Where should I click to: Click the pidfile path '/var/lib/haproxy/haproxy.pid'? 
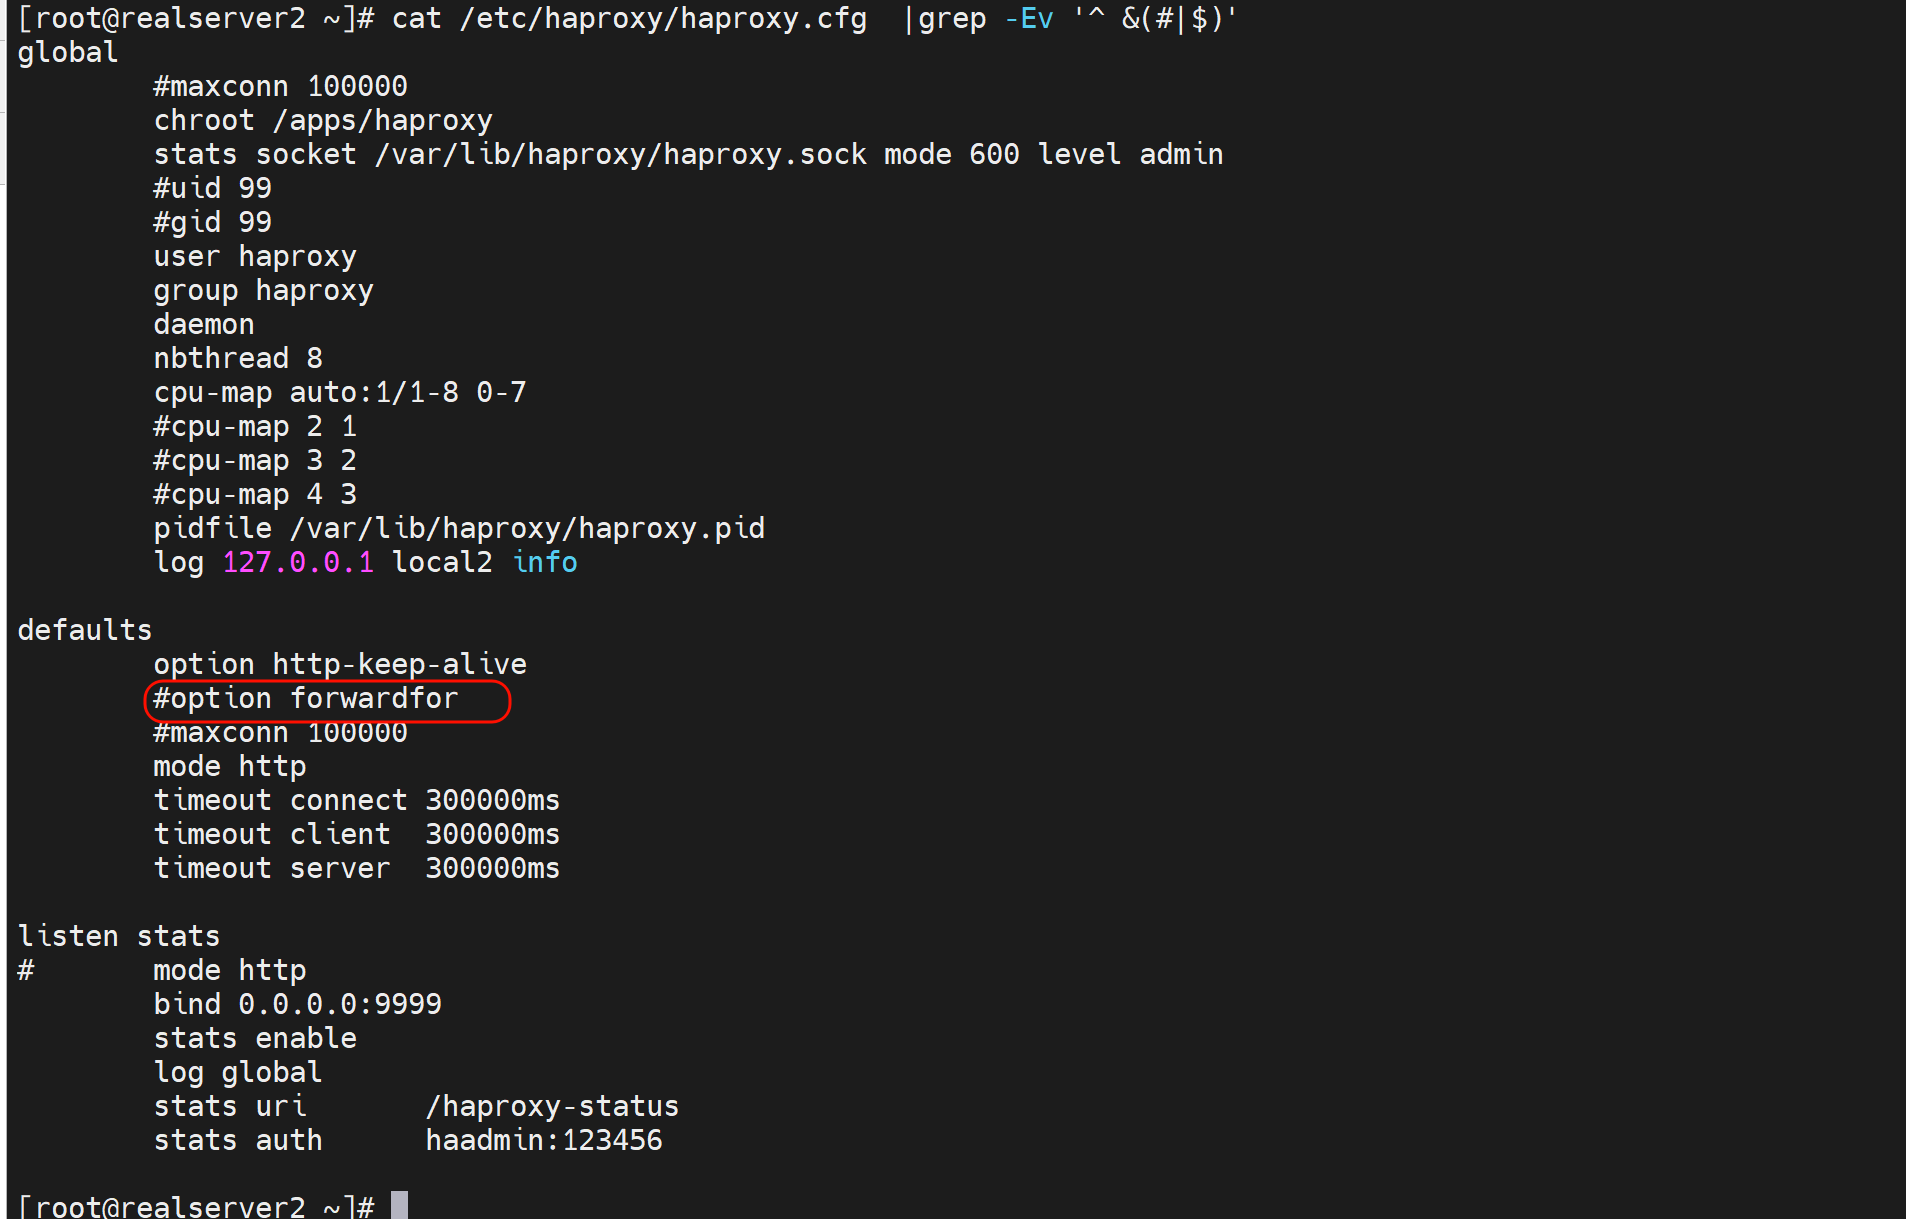(x=527, y=529)
